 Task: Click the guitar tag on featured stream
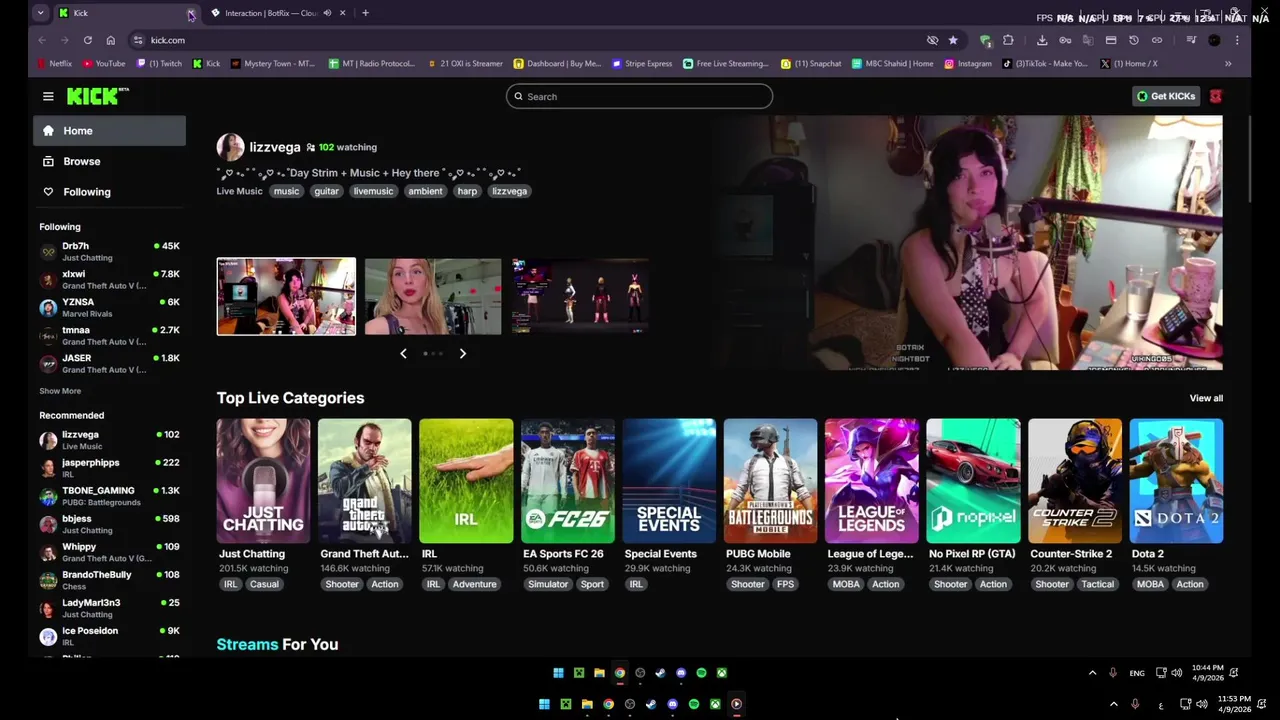[326, 191]
